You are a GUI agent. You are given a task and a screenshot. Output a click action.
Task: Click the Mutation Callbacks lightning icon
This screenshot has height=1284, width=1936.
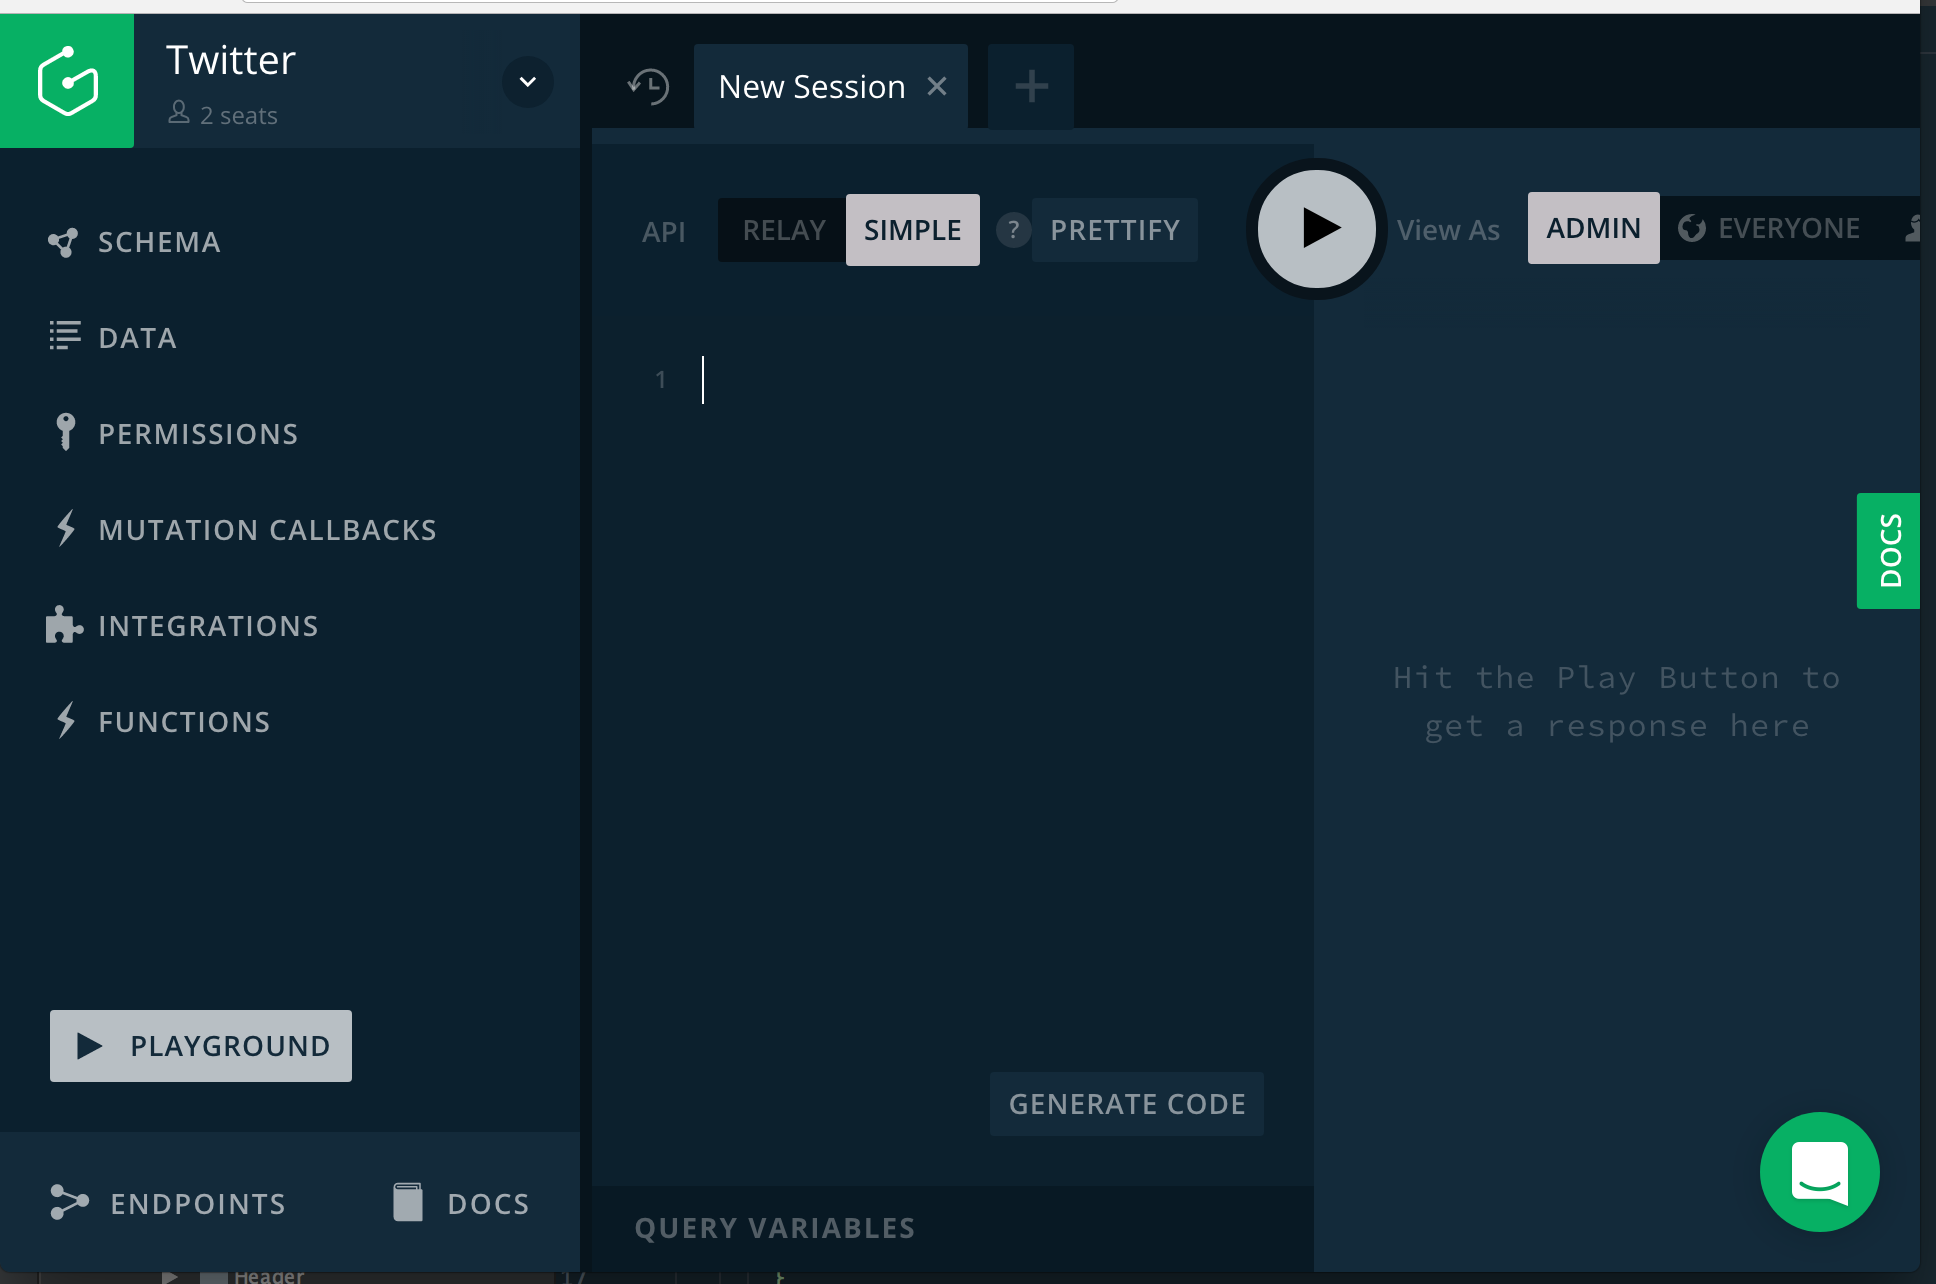click(64, 528)
